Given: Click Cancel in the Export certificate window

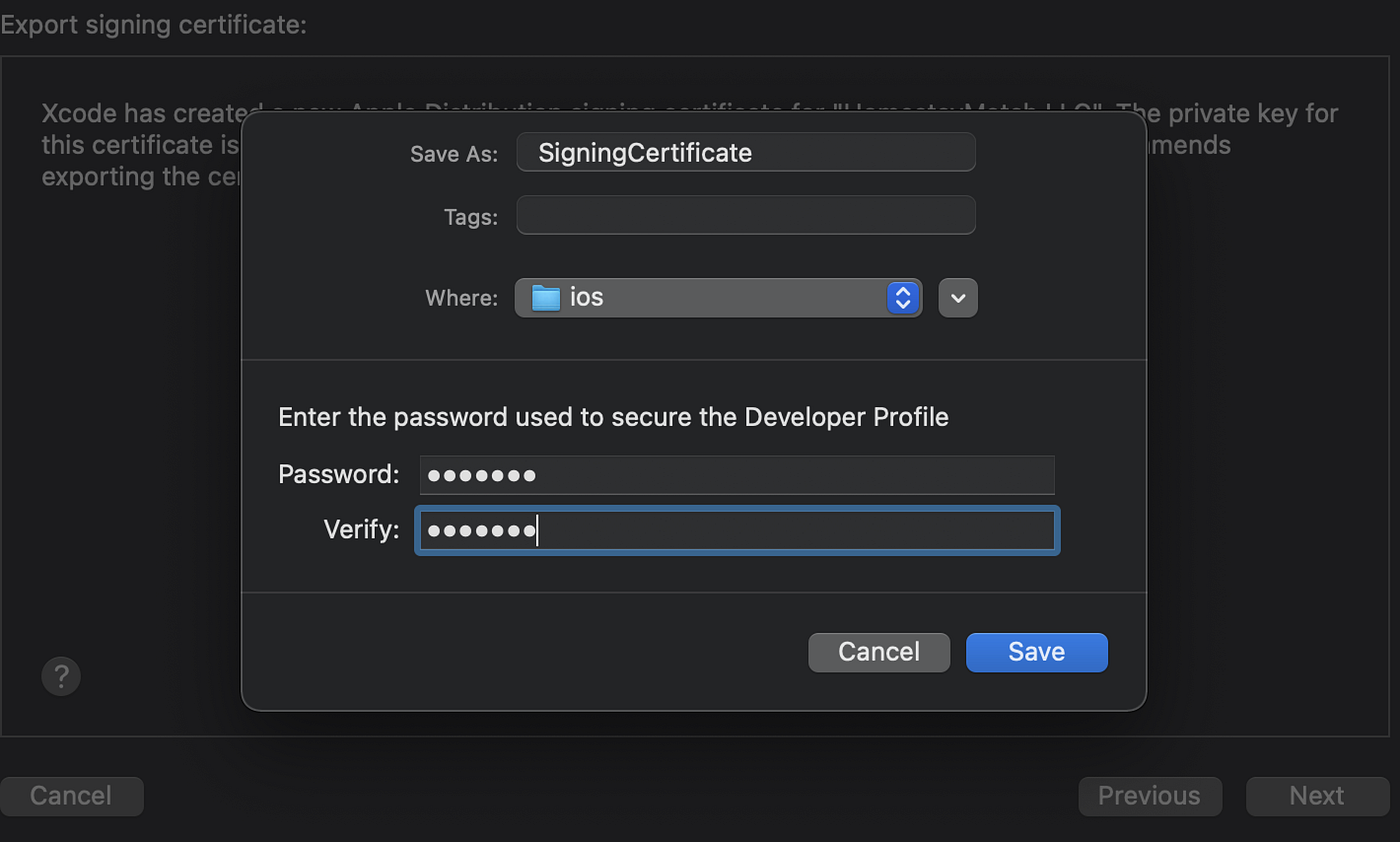Looking at the screenshot, I should [71, 796].
